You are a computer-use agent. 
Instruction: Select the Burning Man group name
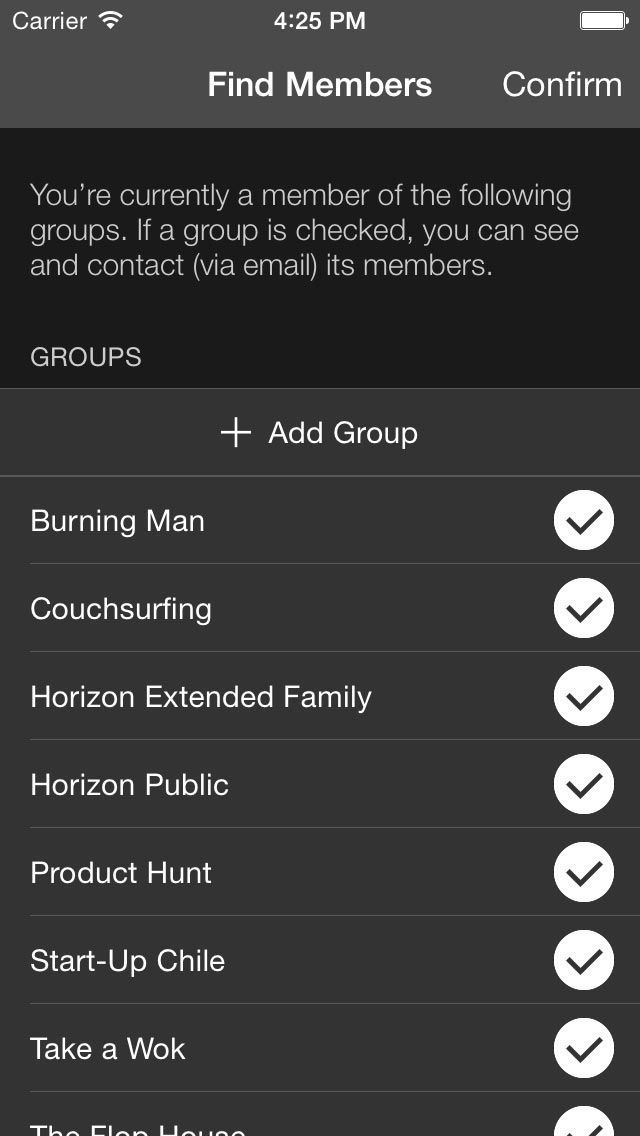click(x=117, y=522)
